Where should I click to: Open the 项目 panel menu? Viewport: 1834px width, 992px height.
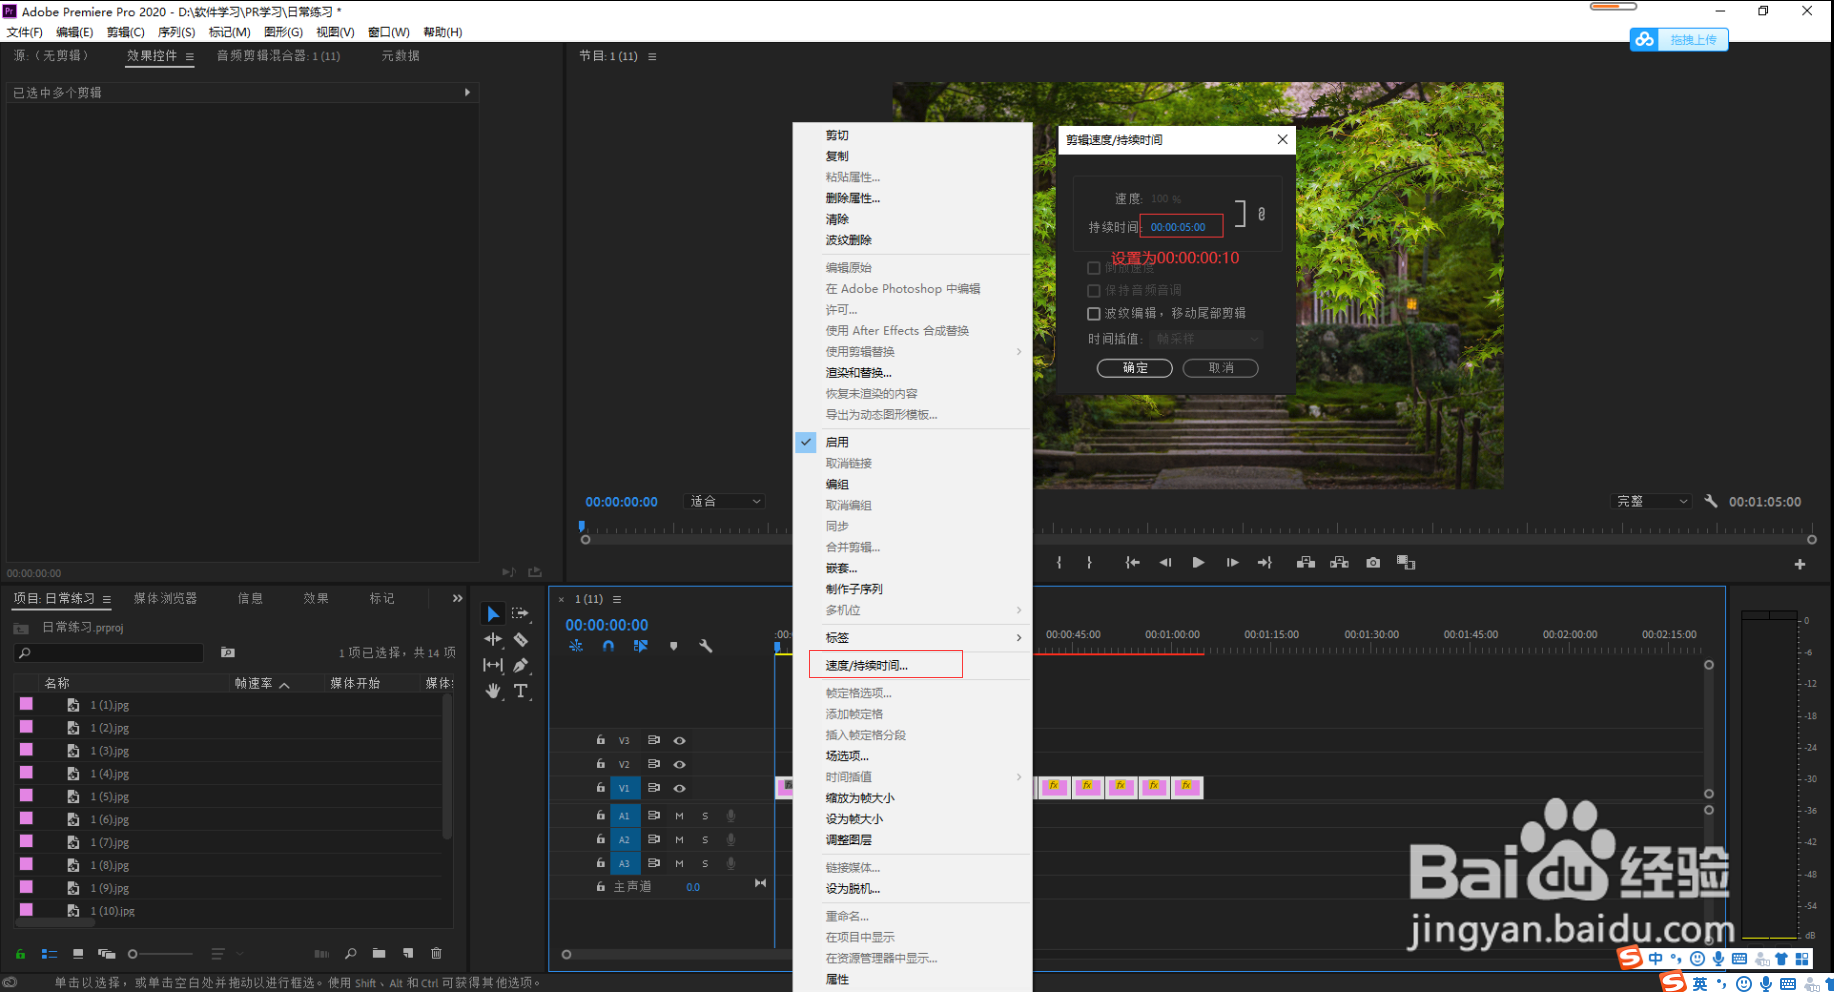[x=106, y=599]
